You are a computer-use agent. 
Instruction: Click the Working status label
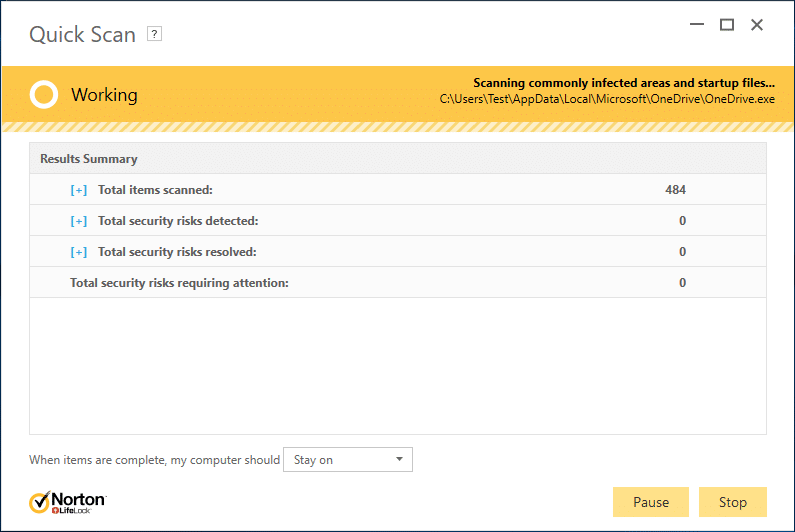(x=104, y=96)
